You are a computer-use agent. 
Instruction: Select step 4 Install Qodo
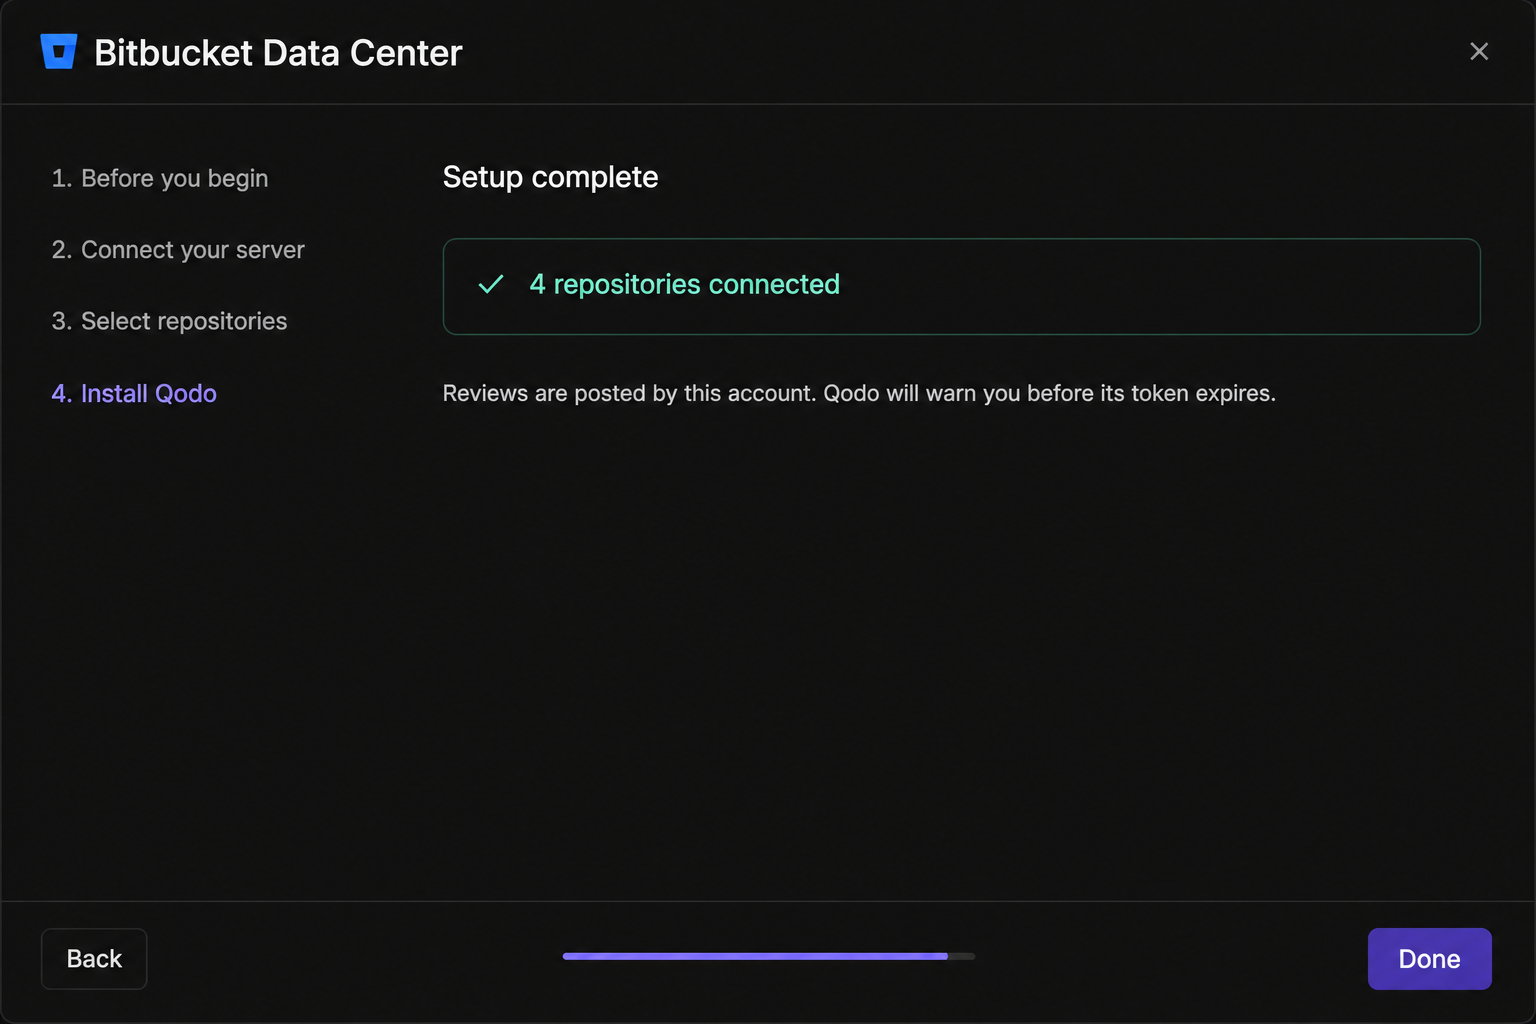pyautogui.click(x=134, y=393)
